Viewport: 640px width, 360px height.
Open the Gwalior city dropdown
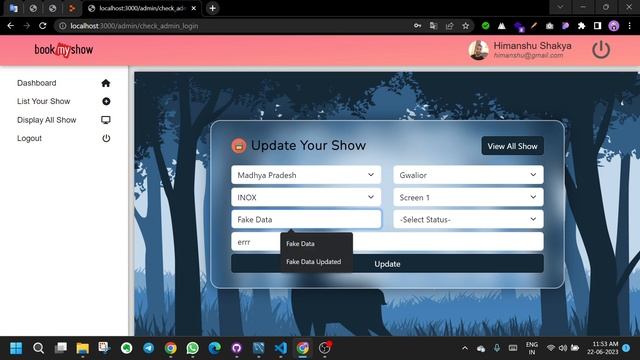point(468,175)
